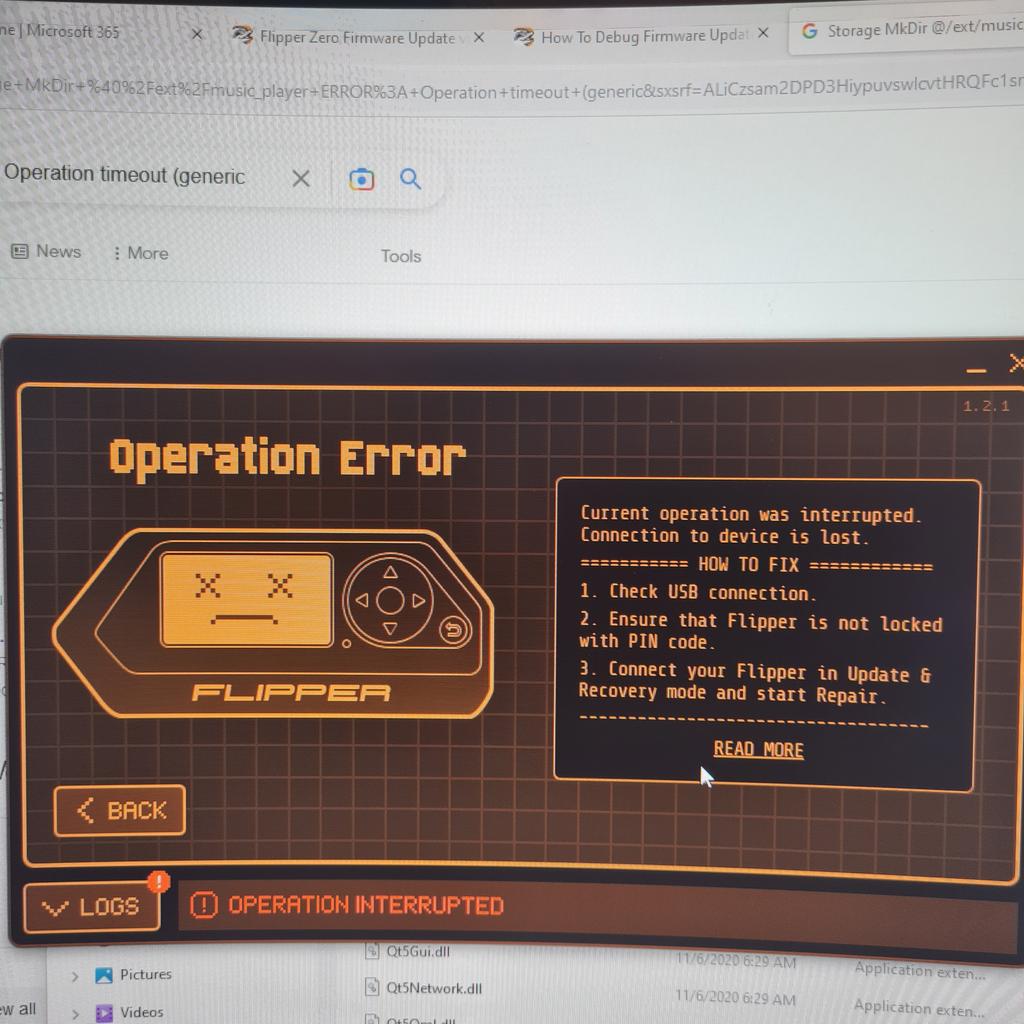This screenshot has height=1024, width=1024.
Task: Click the BACK button in qFlipper
Action: point(120,810)
